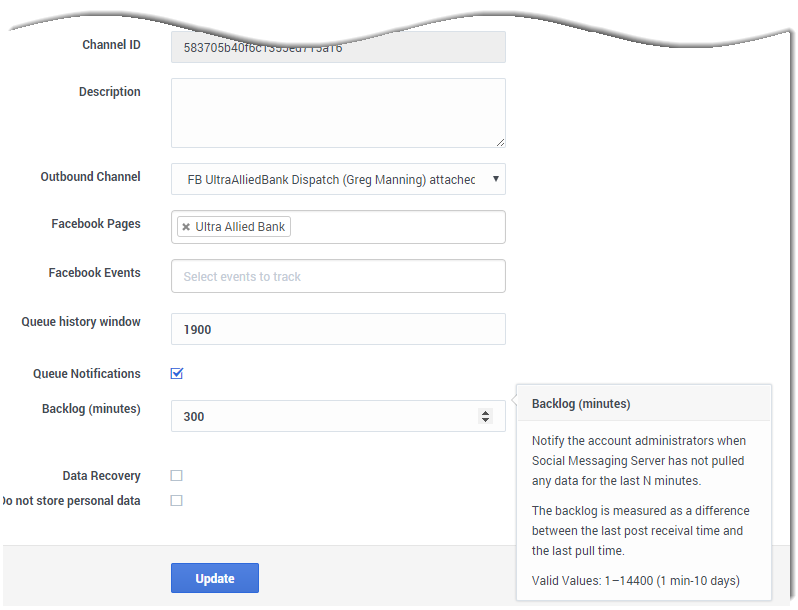Uncheck the Queue Notifications checkbox

point(177,373)
